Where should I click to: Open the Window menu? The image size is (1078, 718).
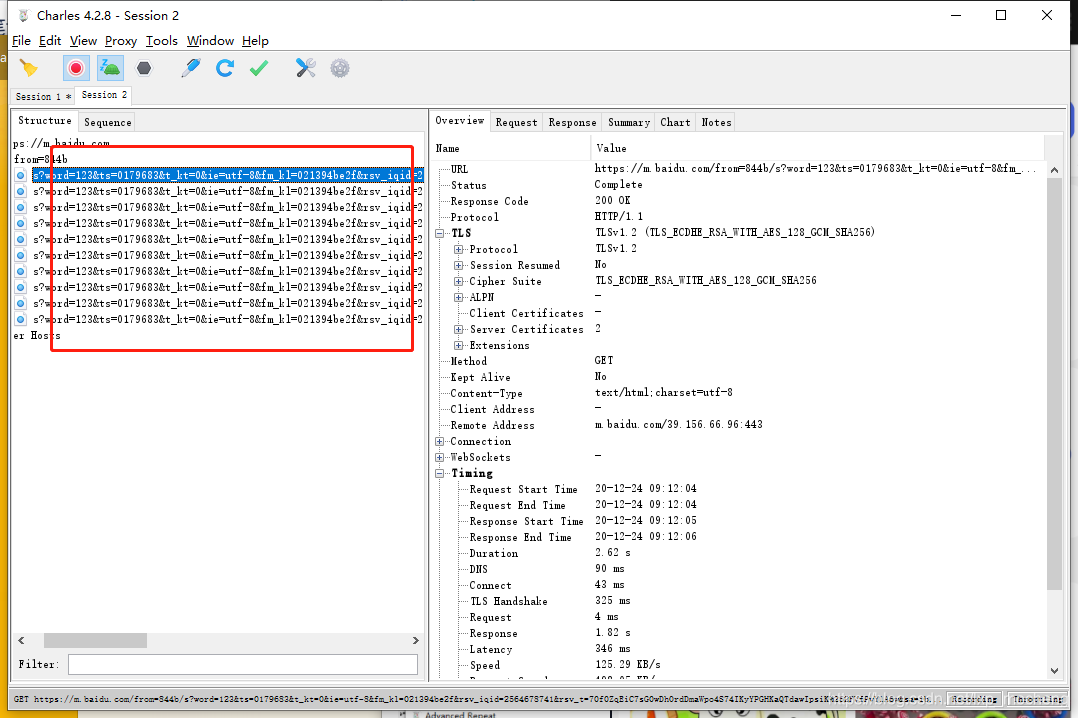coord(210,41)
